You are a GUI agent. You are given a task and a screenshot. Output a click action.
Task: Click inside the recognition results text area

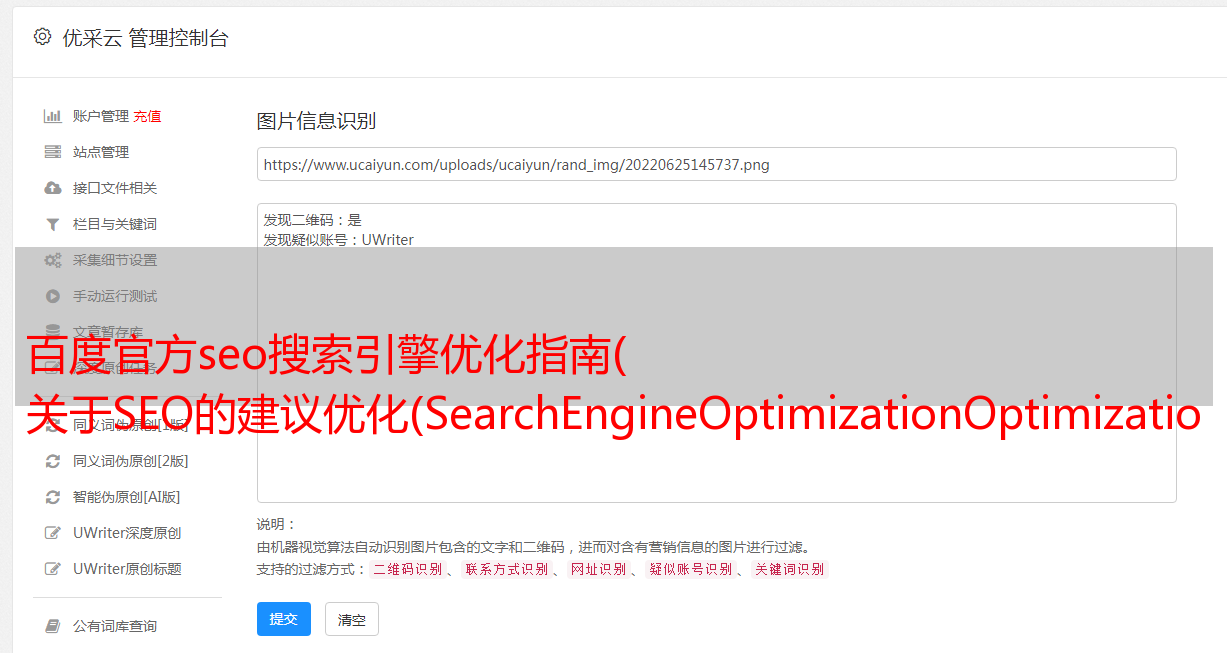pyautogui.click(x=716, y=353)
